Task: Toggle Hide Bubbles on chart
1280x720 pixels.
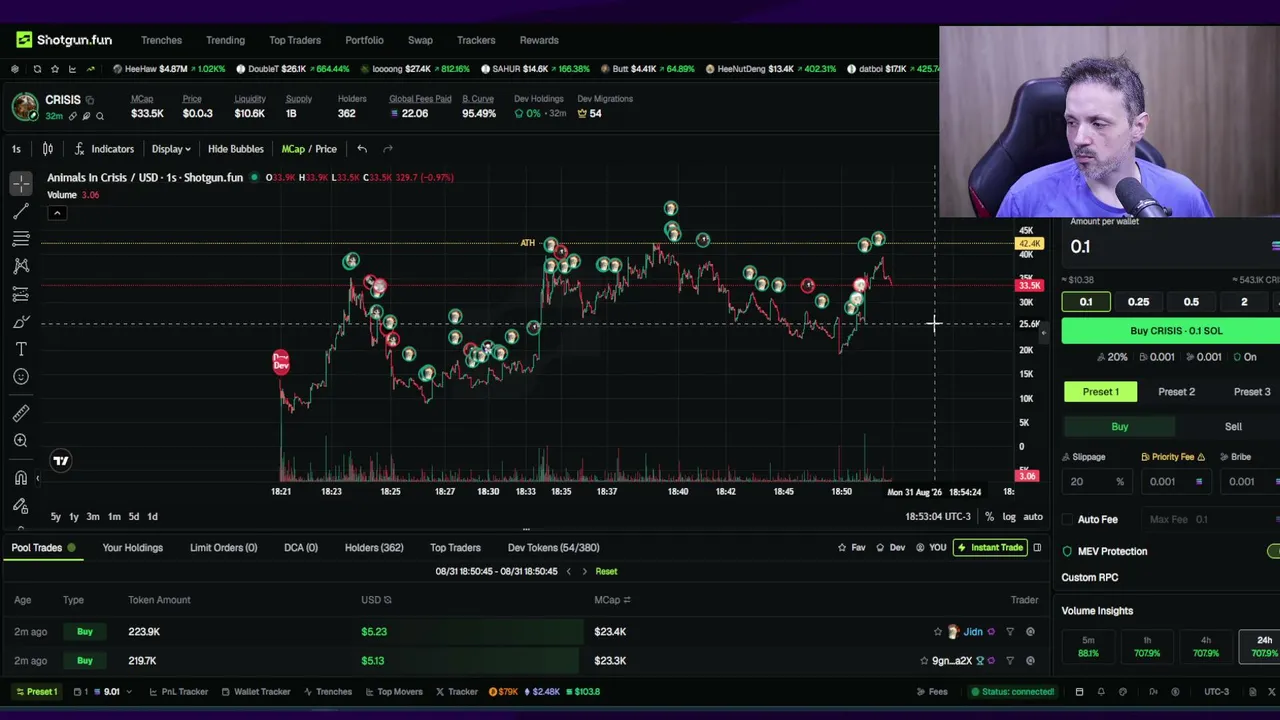Action: (236, 149)
